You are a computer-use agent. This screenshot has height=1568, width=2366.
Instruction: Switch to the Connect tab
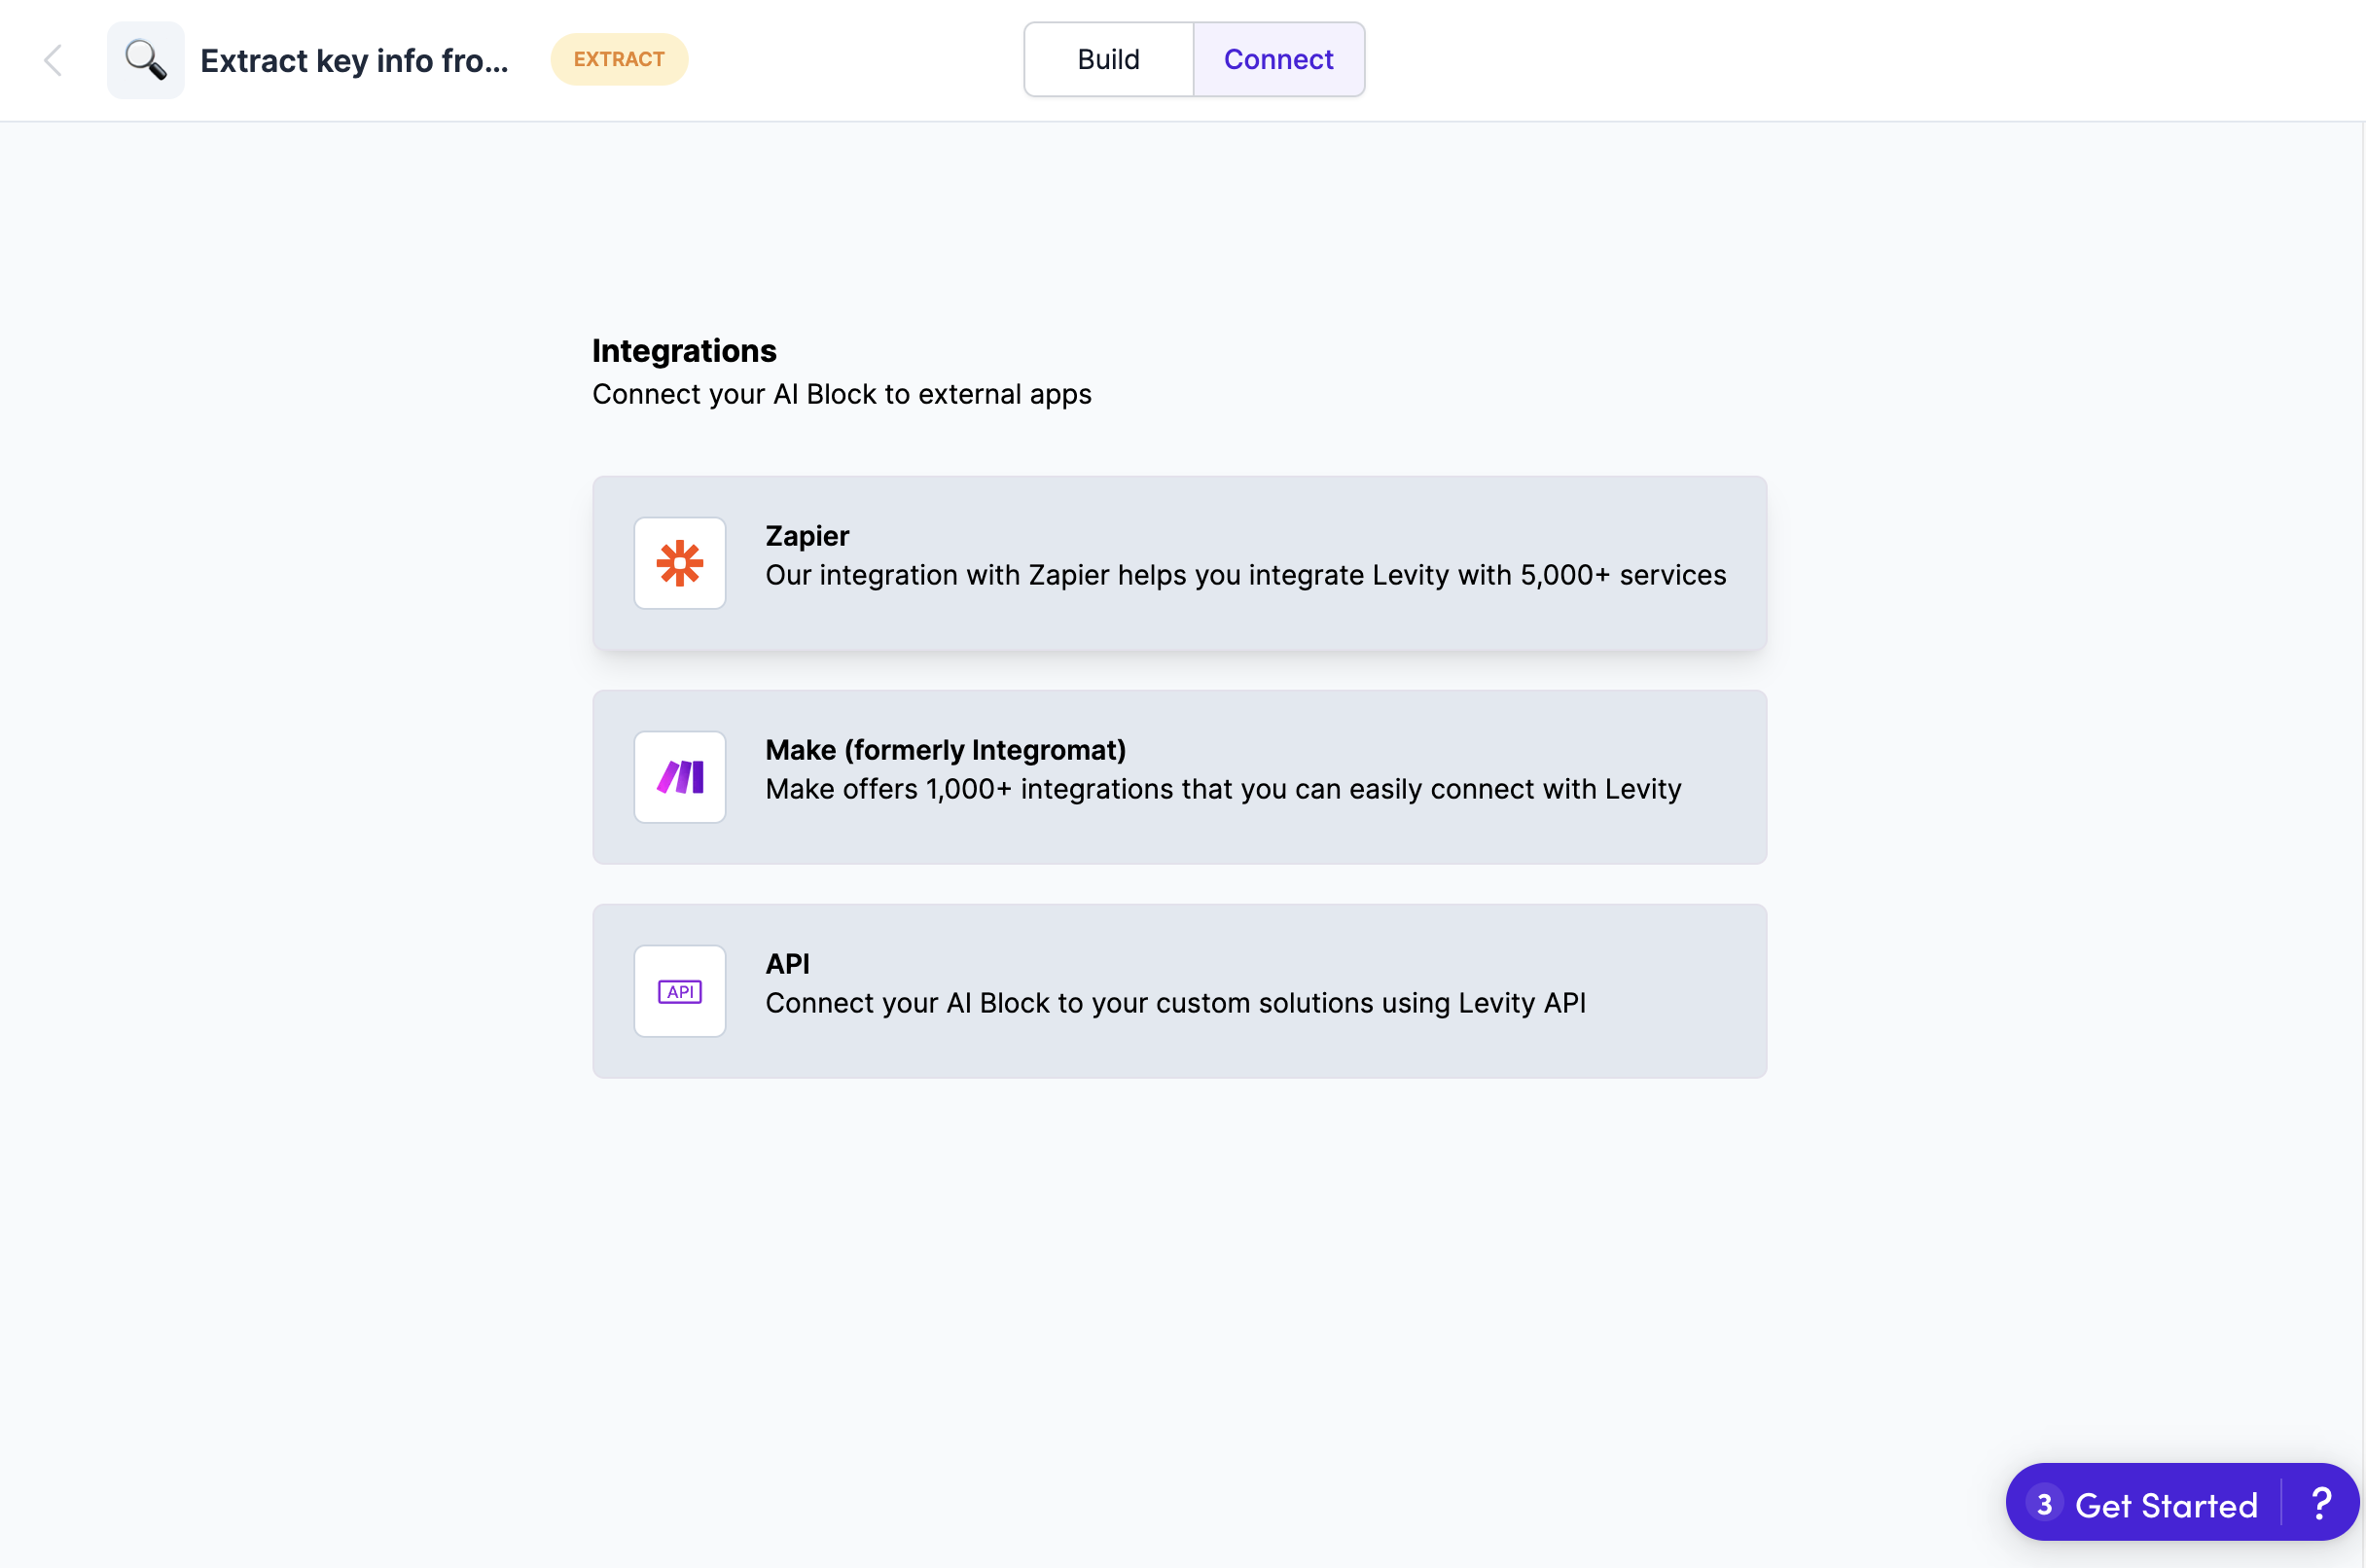pyautogui.click(x=1279, y=59)
